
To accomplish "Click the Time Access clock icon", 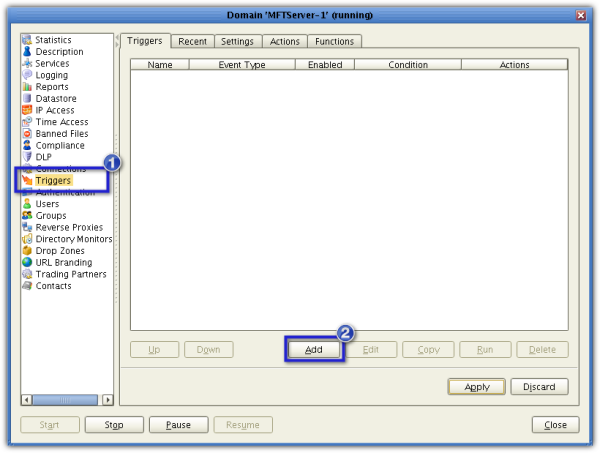I will tap(27, 122).
